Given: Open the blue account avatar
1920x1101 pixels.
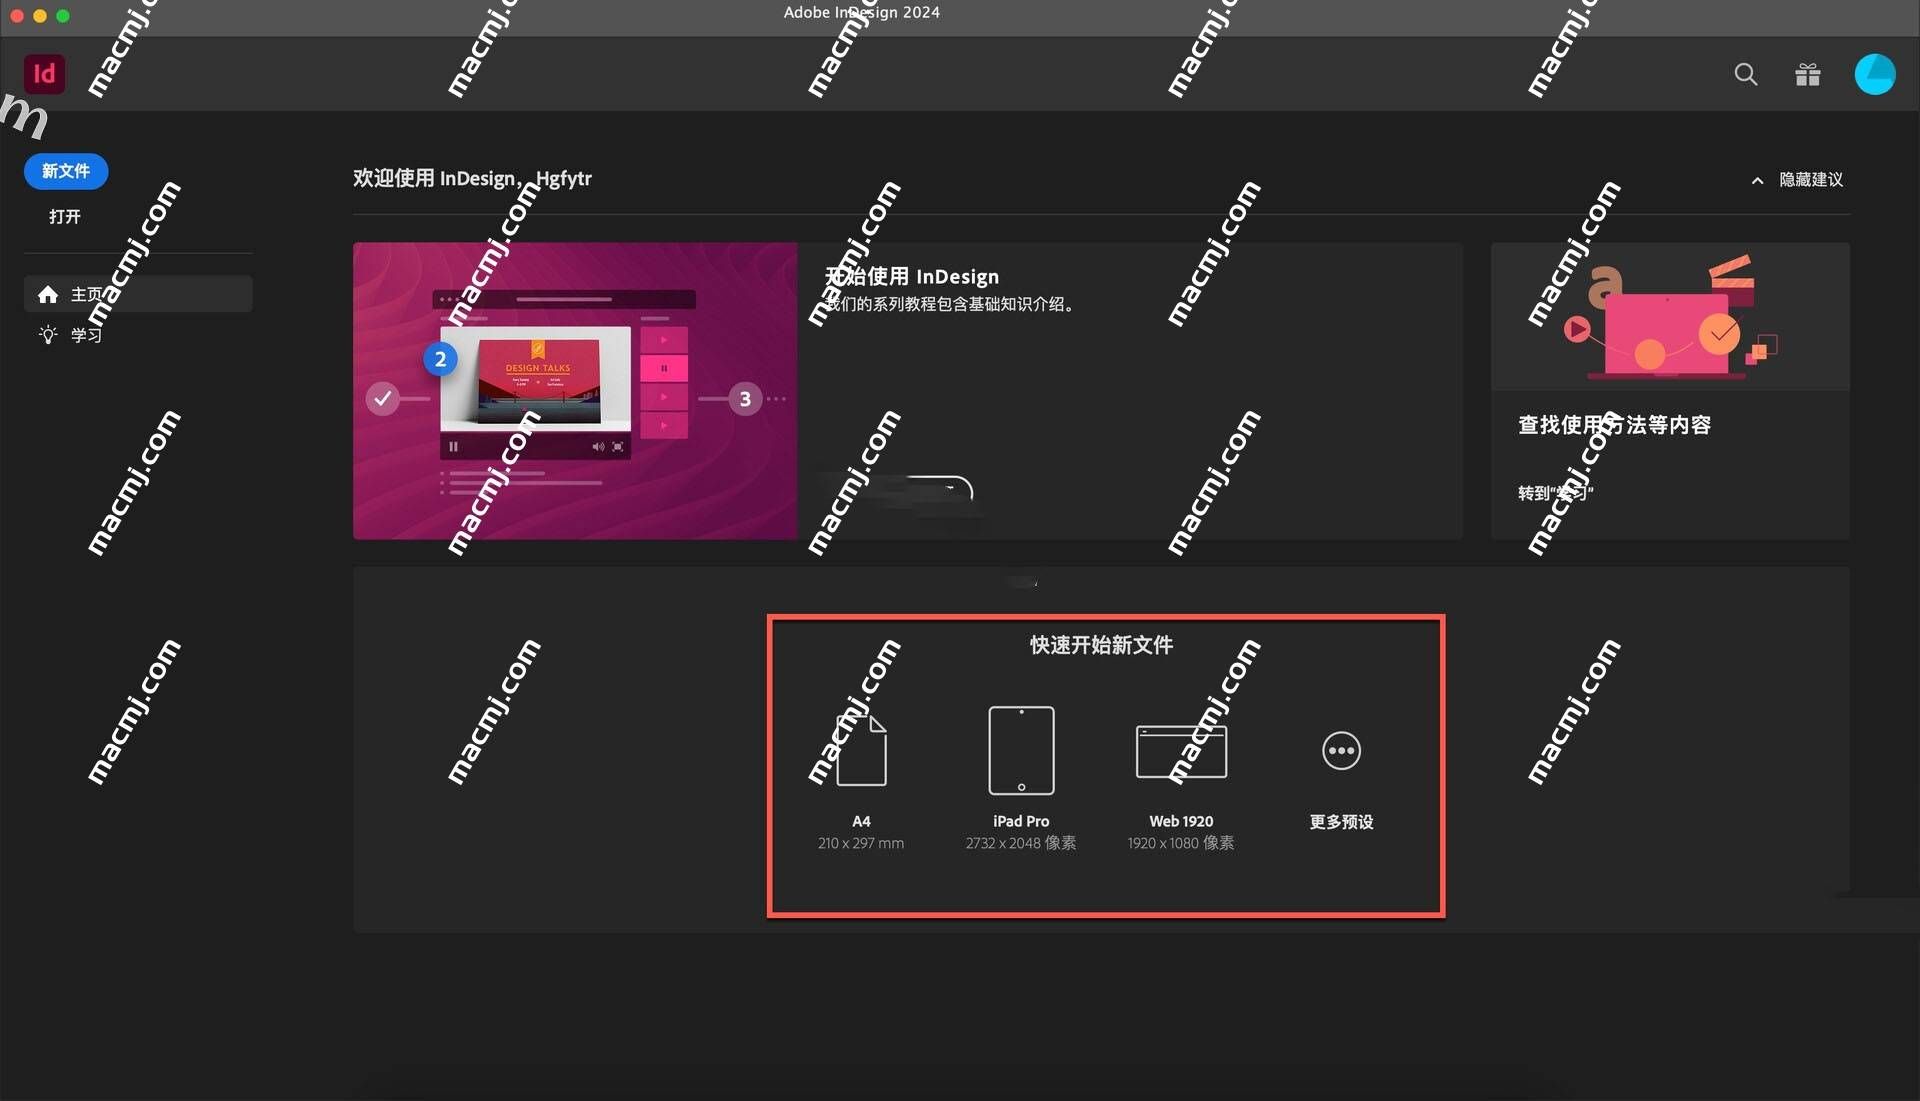Looking at the screenshot, I should (1874, 74).
